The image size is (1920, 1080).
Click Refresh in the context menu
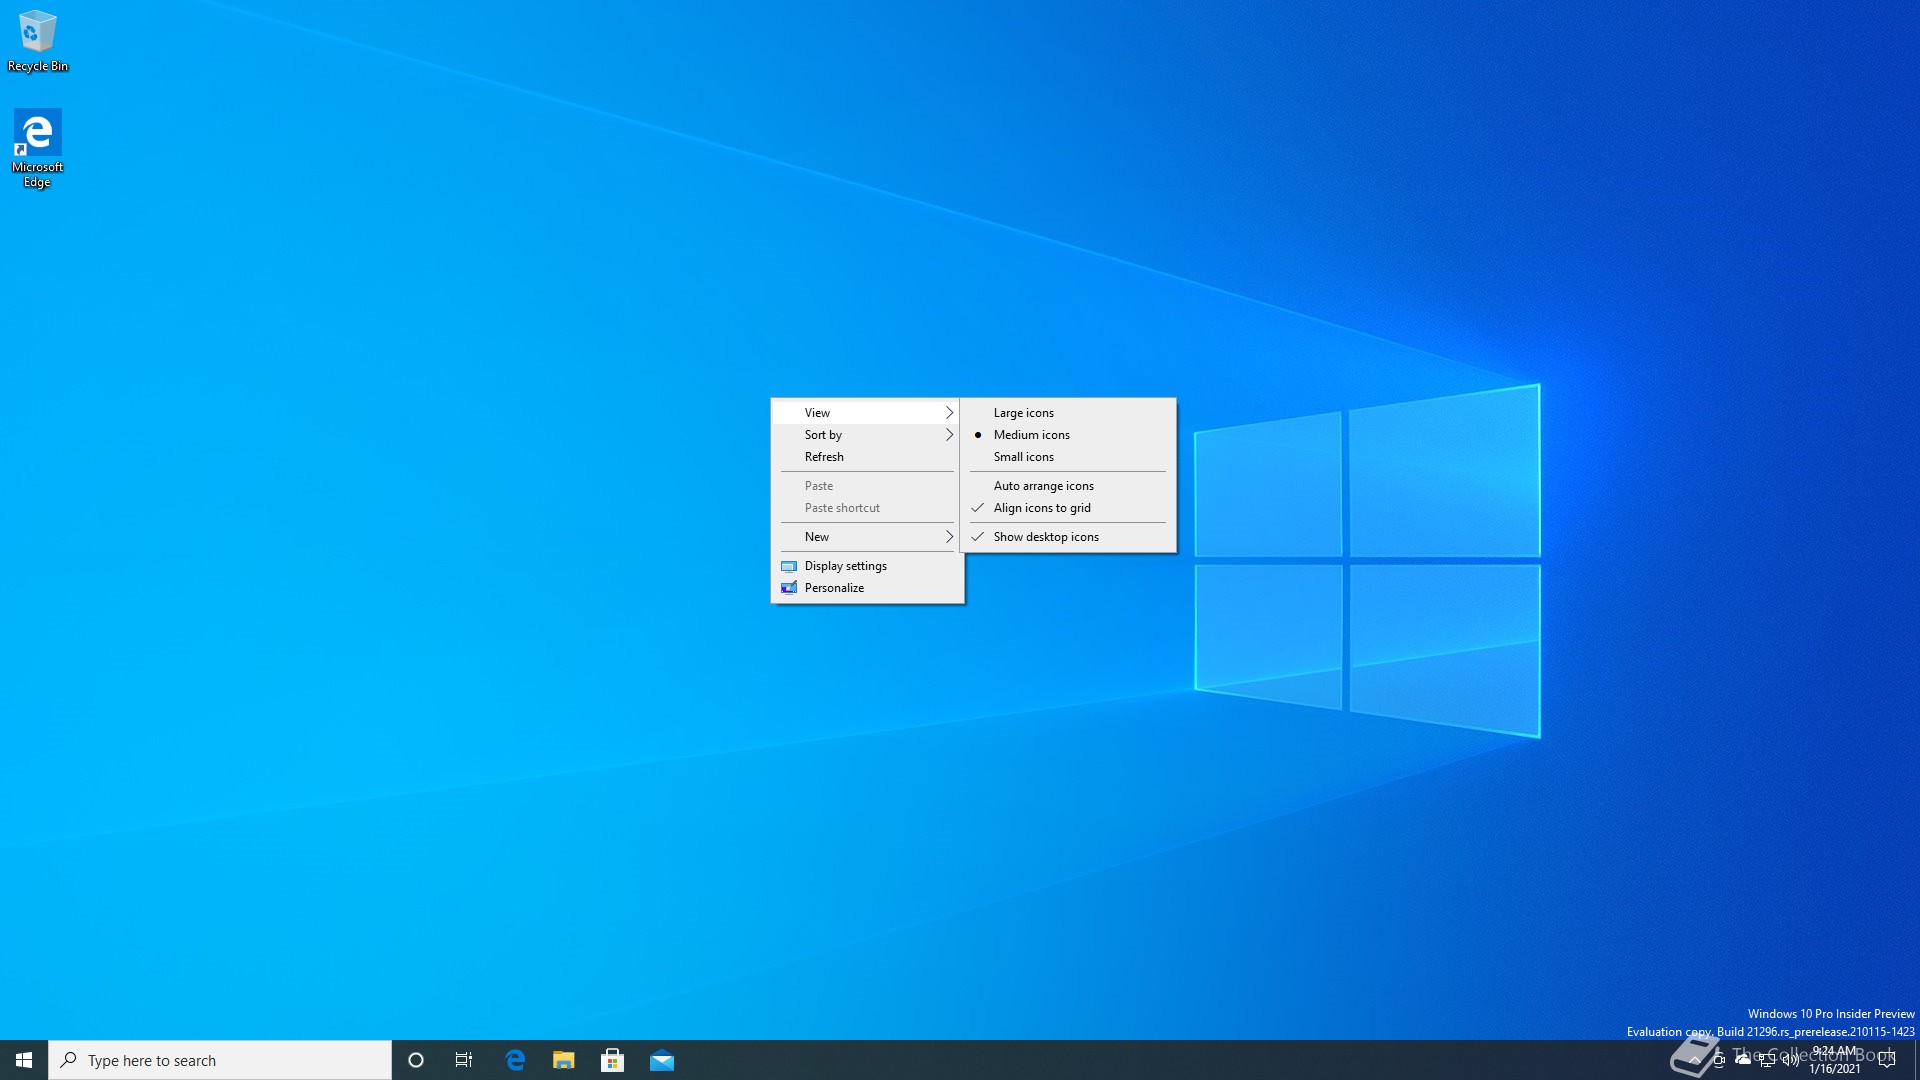pyautogui.click(x=866, y=457)
